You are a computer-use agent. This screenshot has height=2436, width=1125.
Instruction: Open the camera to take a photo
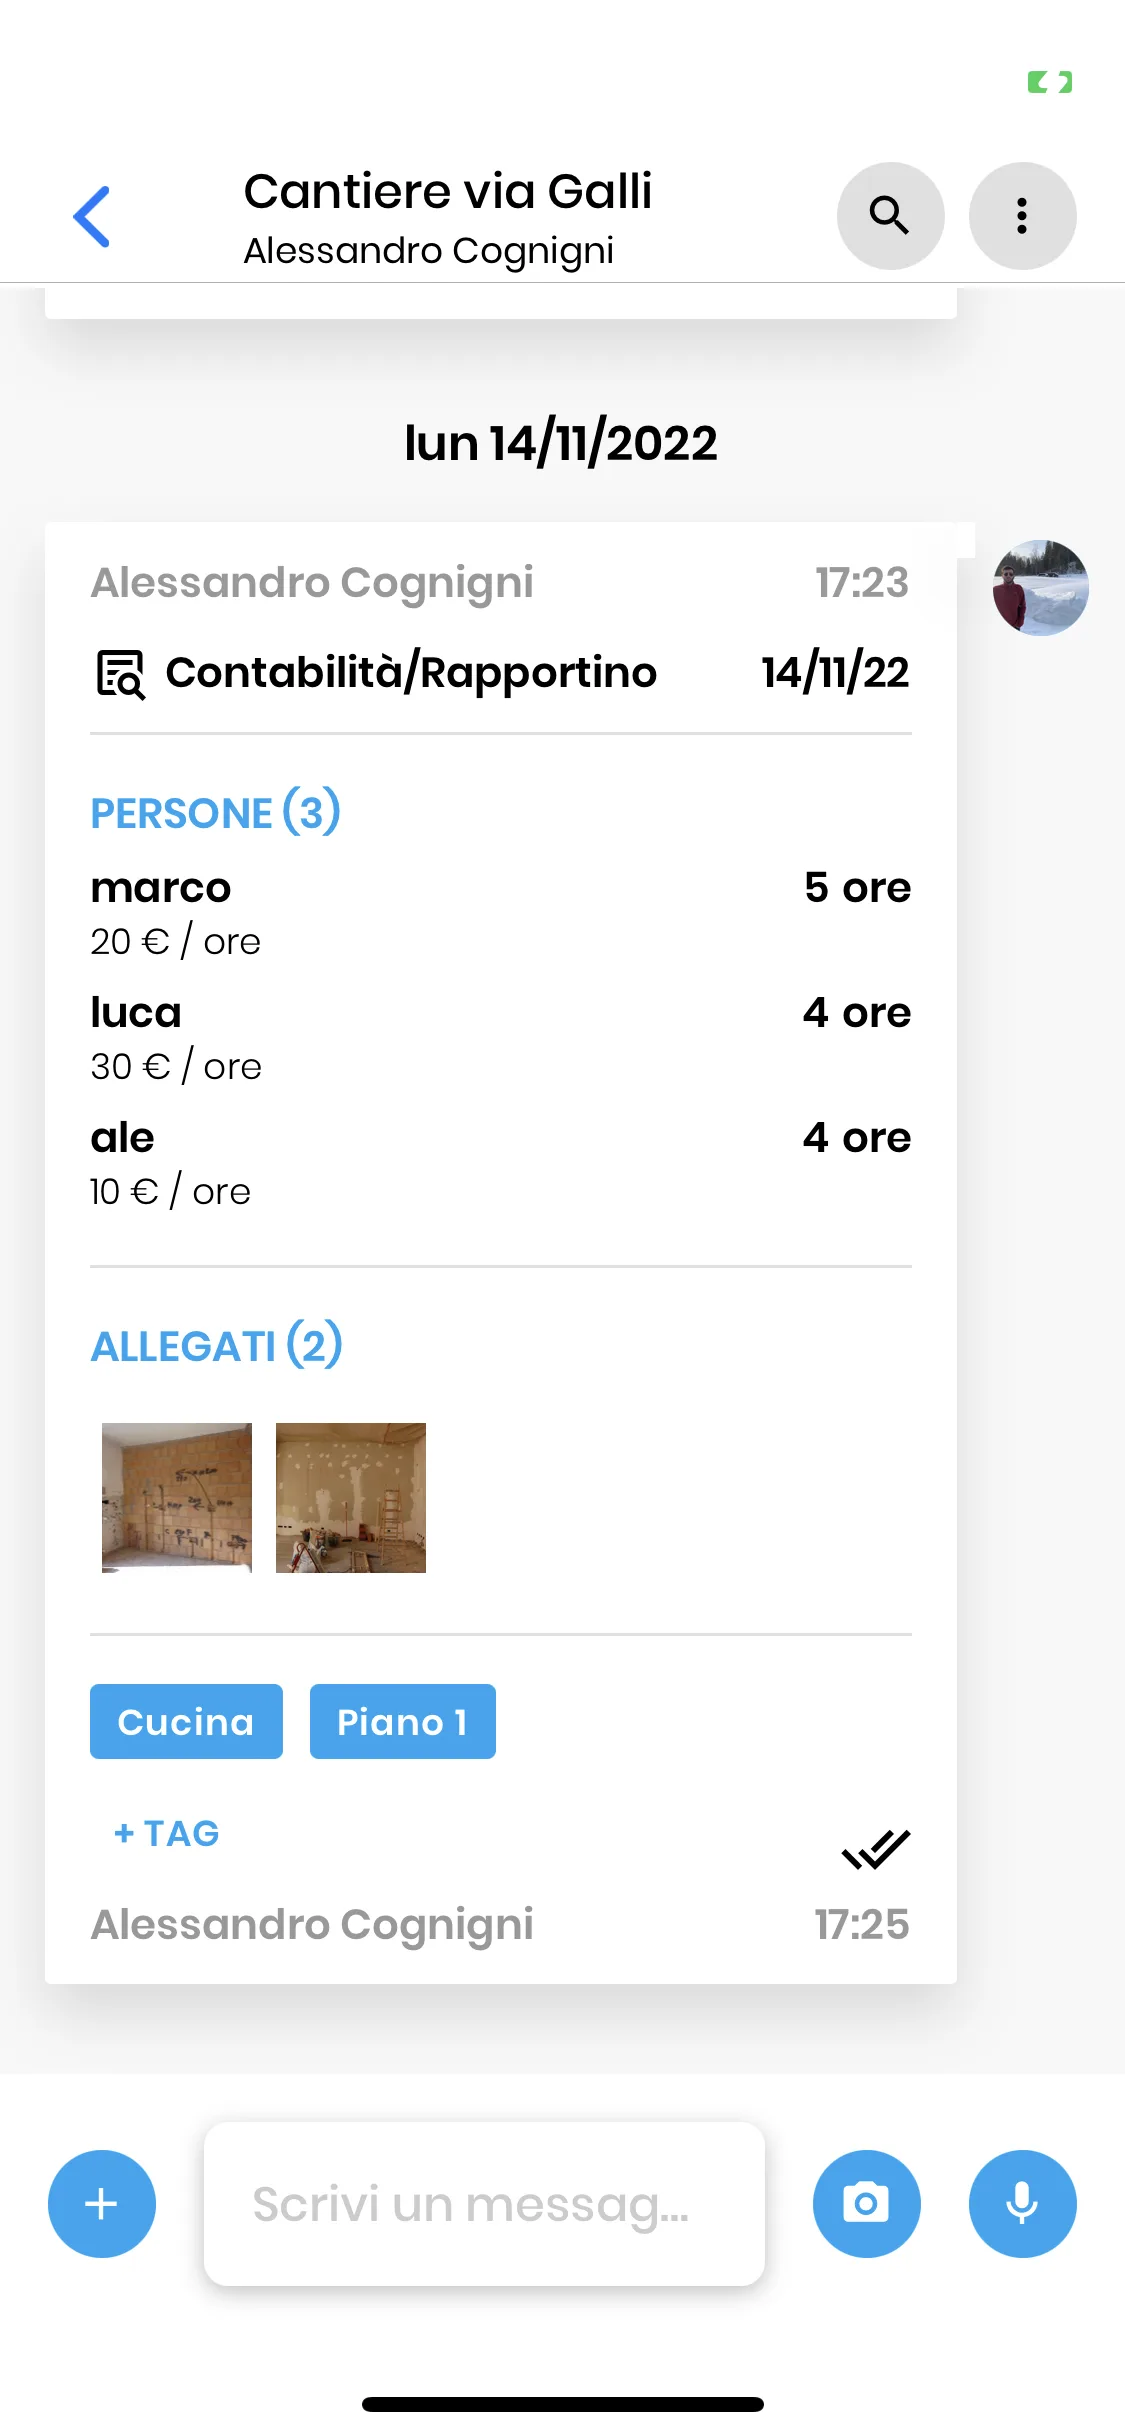(866, 2204)
